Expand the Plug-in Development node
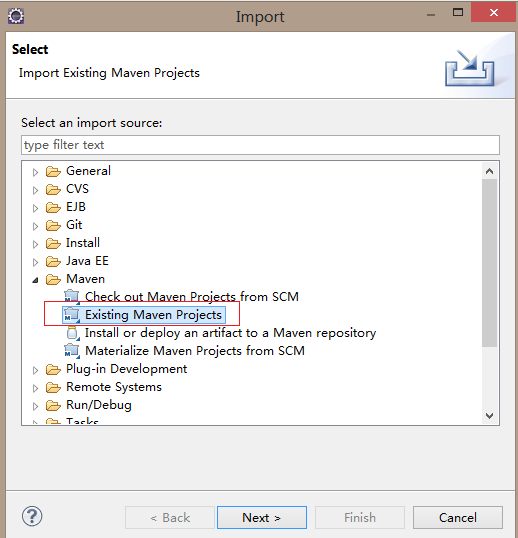 pyautogui.click(x=35, y=370)
